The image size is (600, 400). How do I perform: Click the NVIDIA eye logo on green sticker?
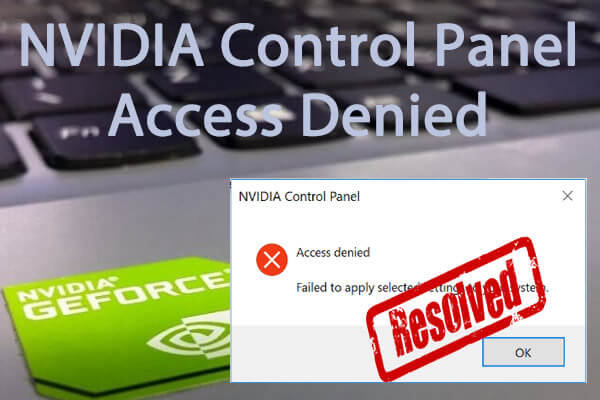(189, 337)
